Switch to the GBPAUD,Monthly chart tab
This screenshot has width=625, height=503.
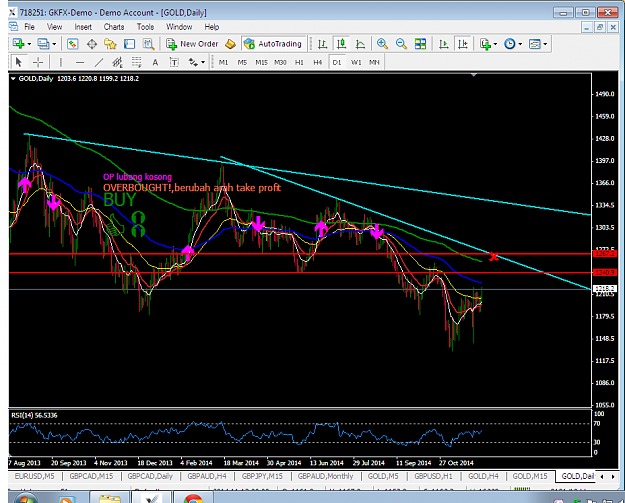click(325, 476)
